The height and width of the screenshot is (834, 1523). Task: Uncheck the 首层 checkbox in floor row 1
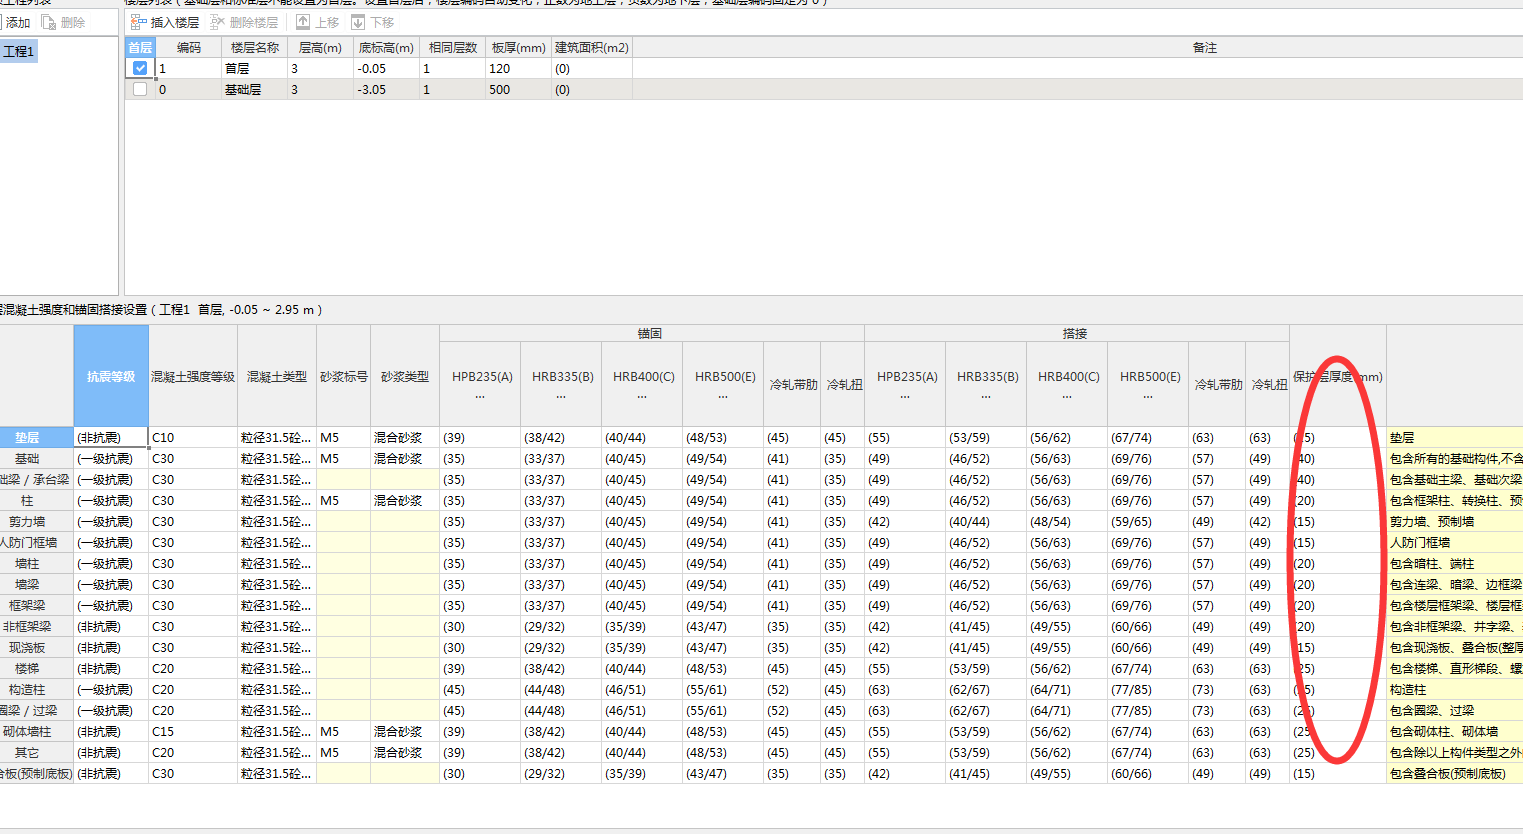(140, 68)
